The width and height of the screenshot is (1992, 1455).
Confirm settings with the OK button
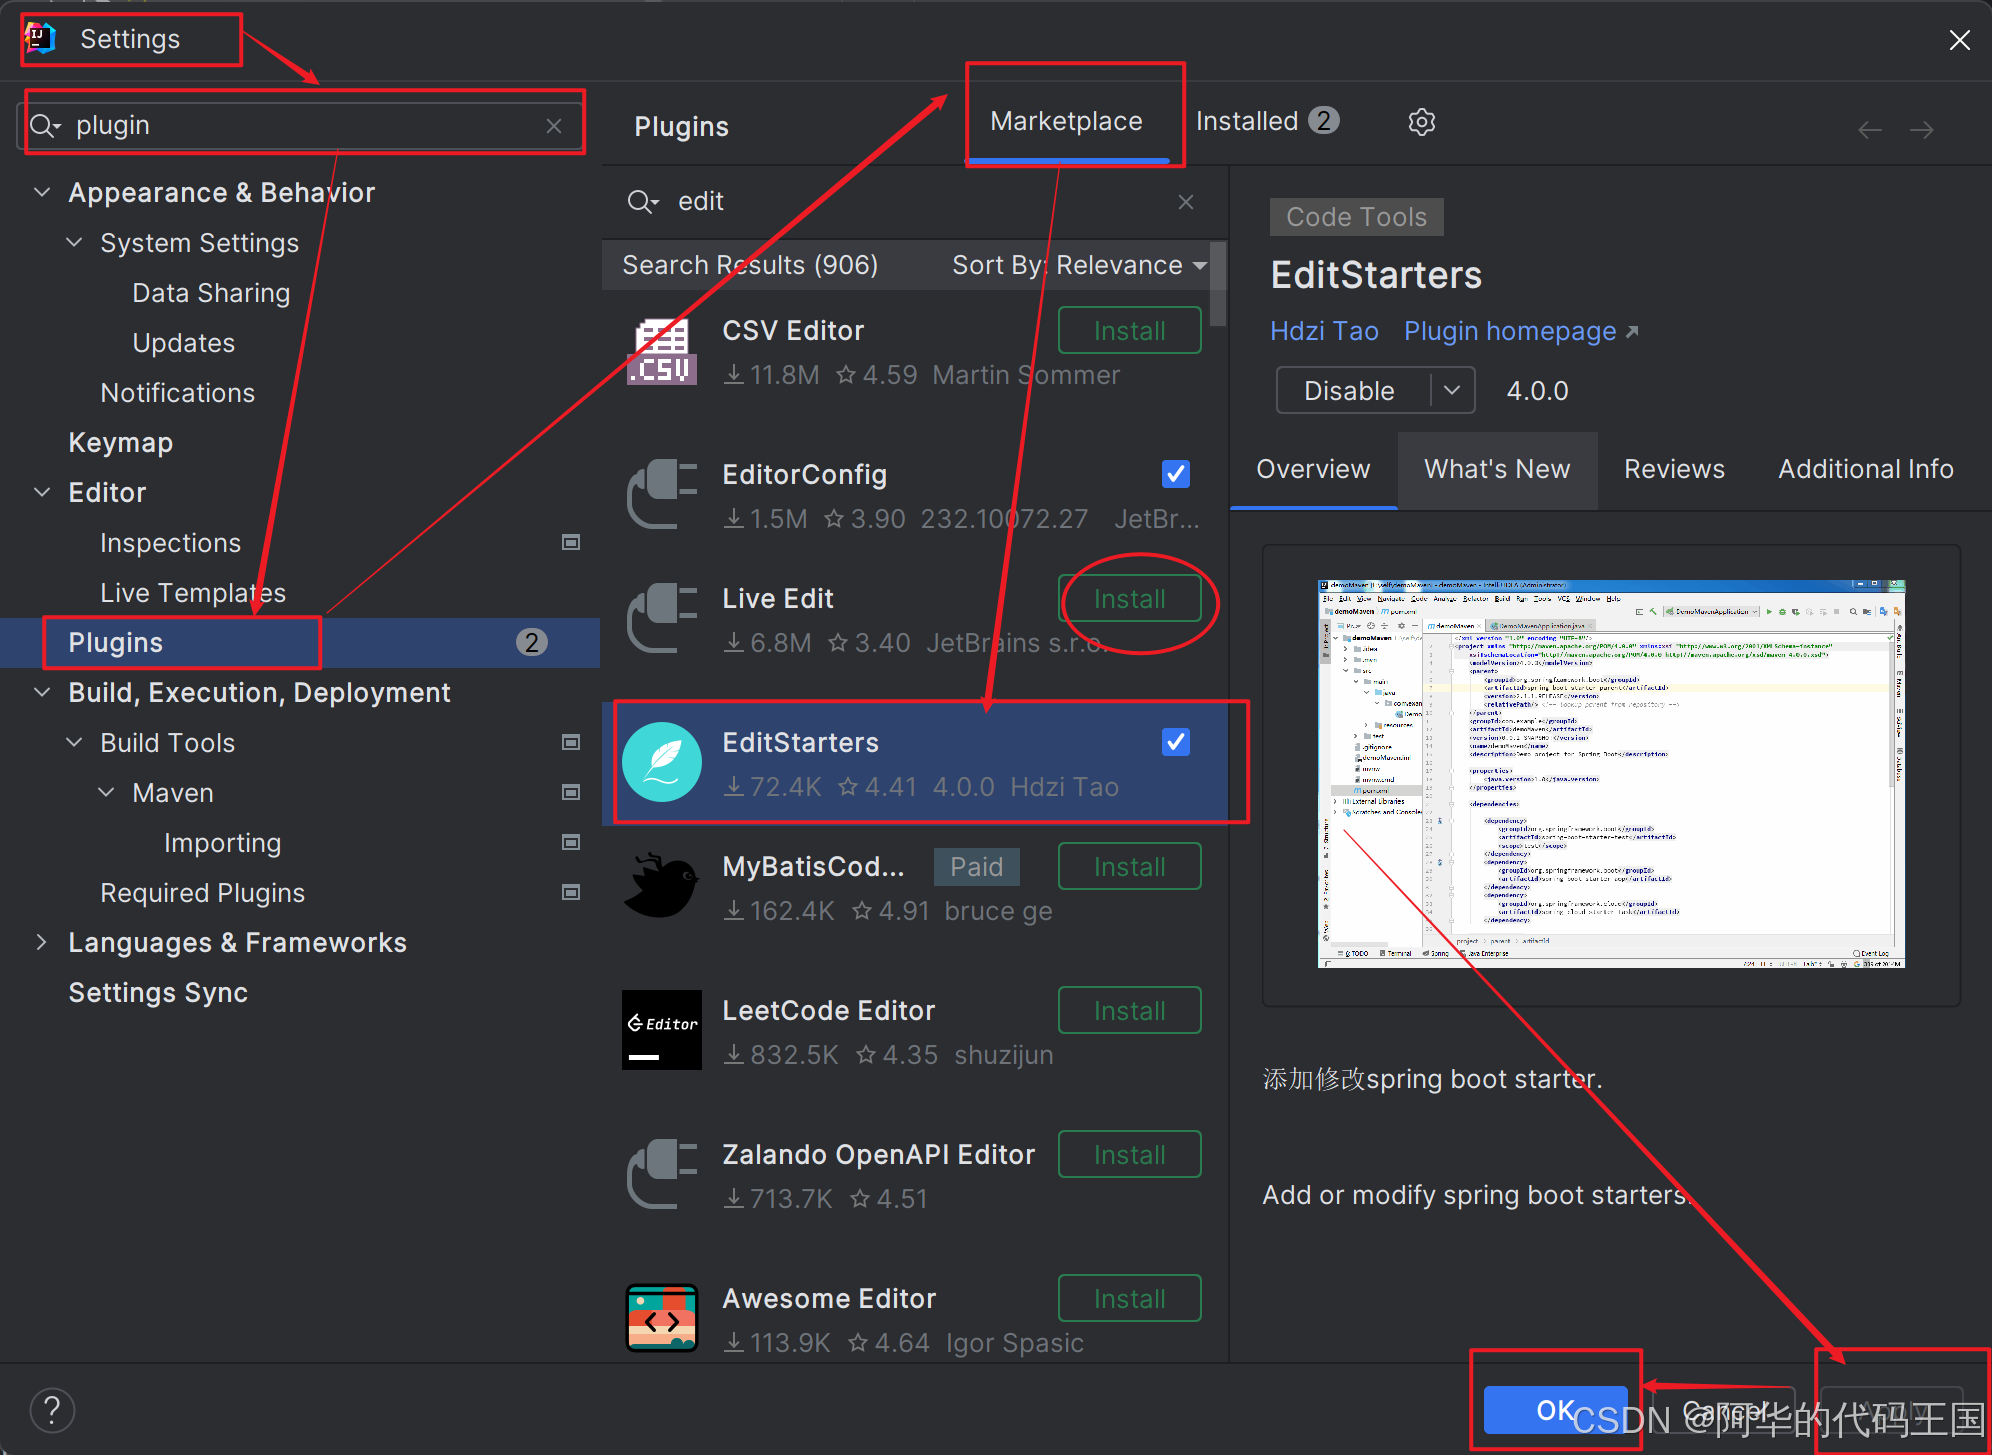point(1555,1410)
